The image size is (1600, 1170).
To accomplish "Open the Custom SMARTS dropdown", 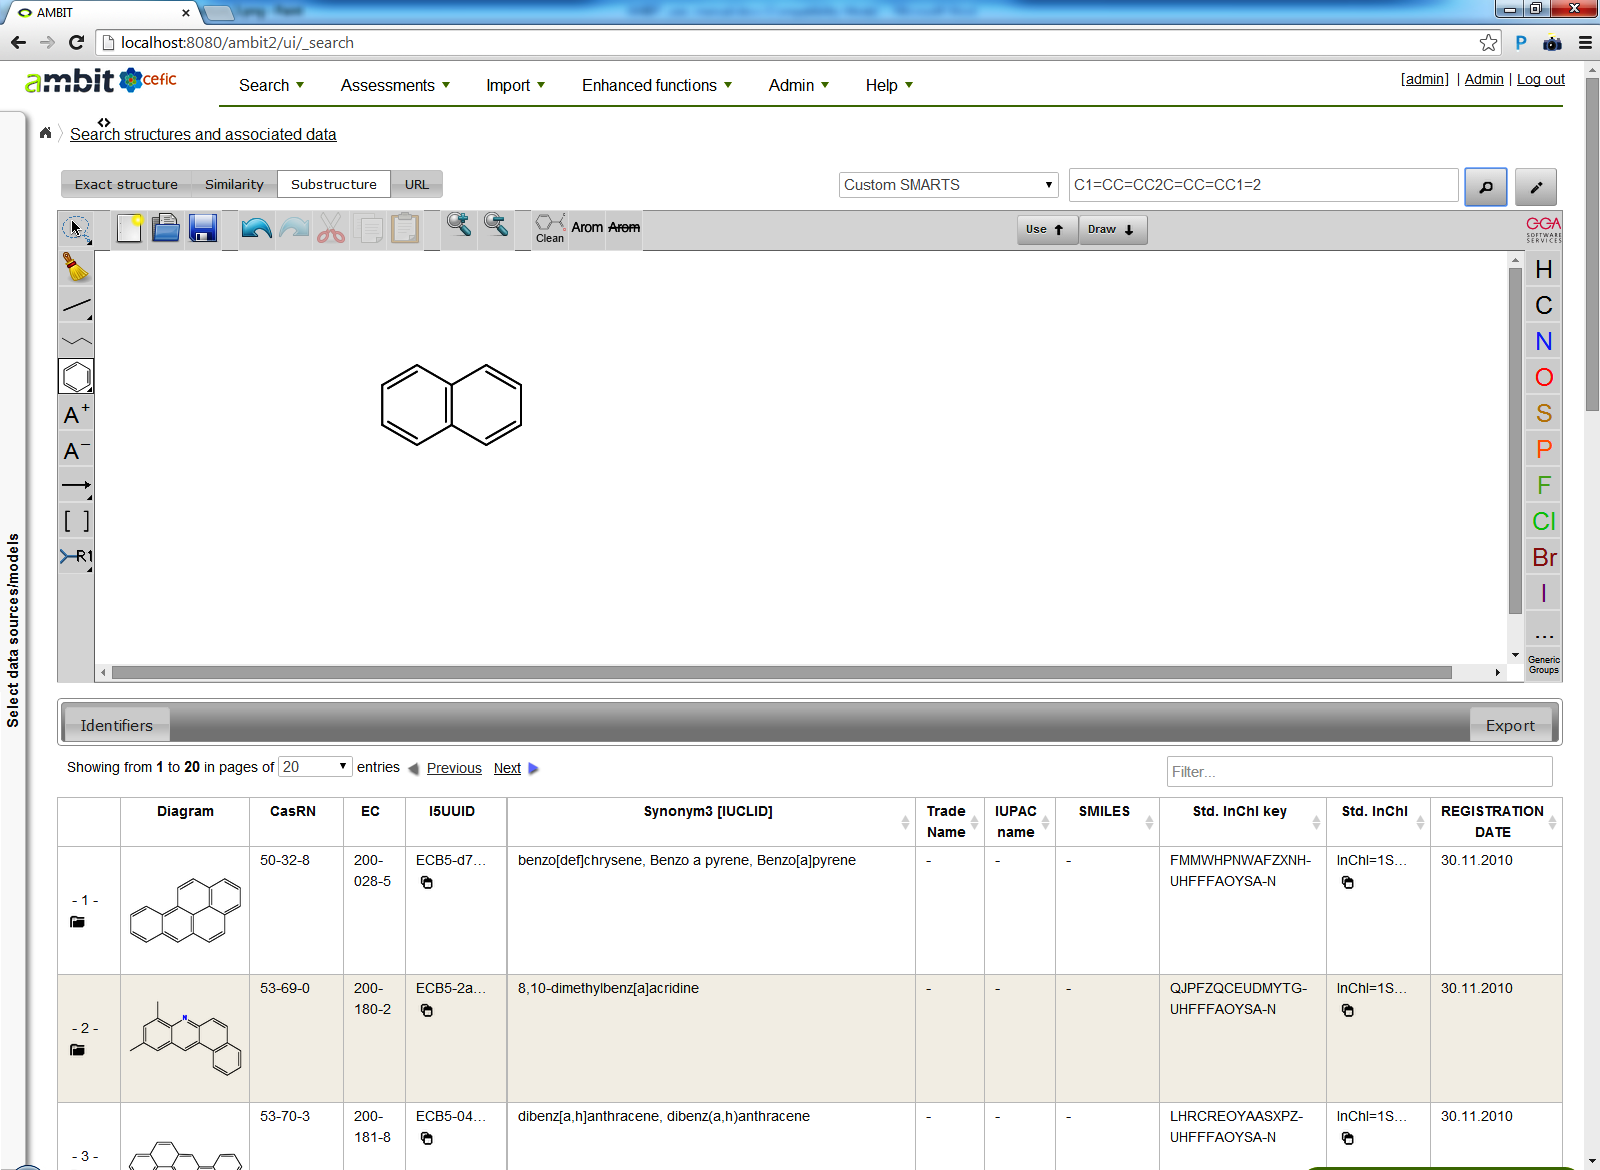I will tap(948, 185).
